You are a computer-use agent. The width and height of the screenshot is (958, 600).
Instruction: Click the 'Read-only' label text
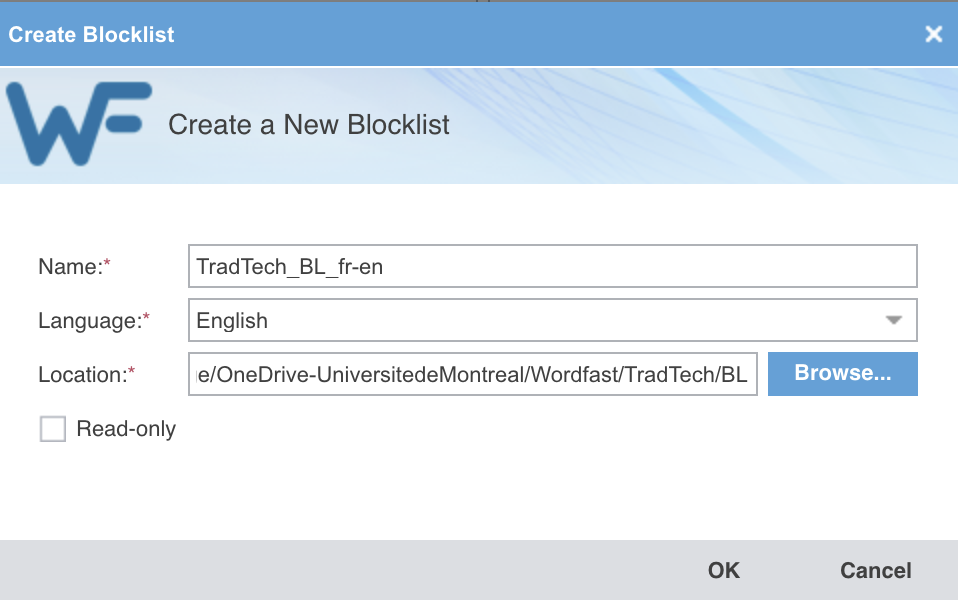point(126,429)
